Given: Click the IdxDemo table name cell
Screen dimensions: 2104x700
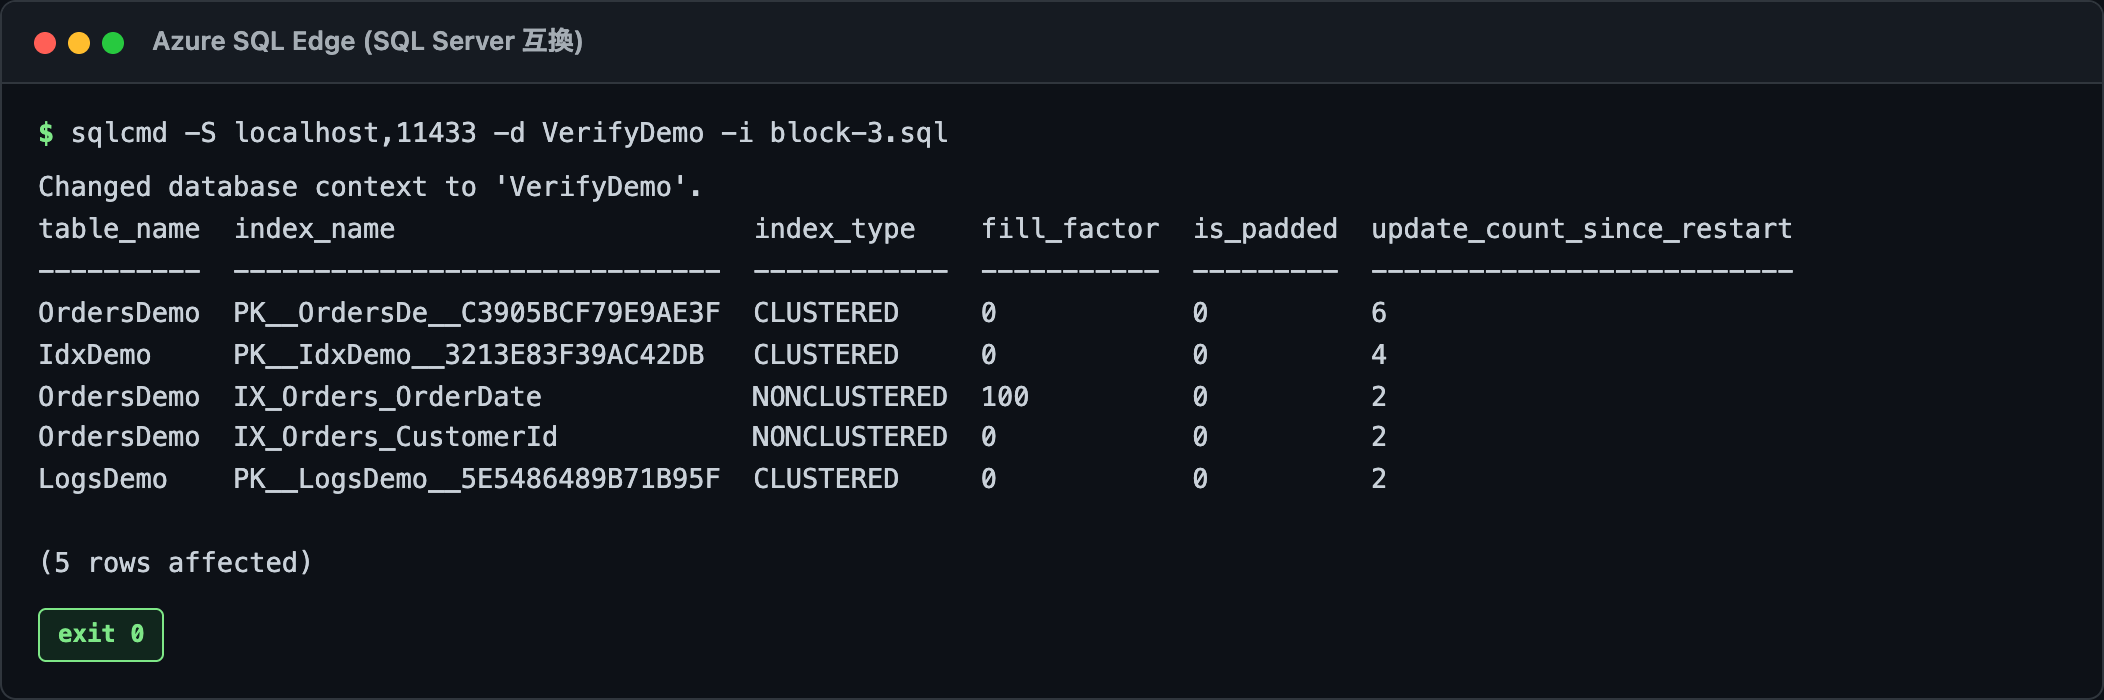Looking at the screenshot, I should (x=95, y=355).
